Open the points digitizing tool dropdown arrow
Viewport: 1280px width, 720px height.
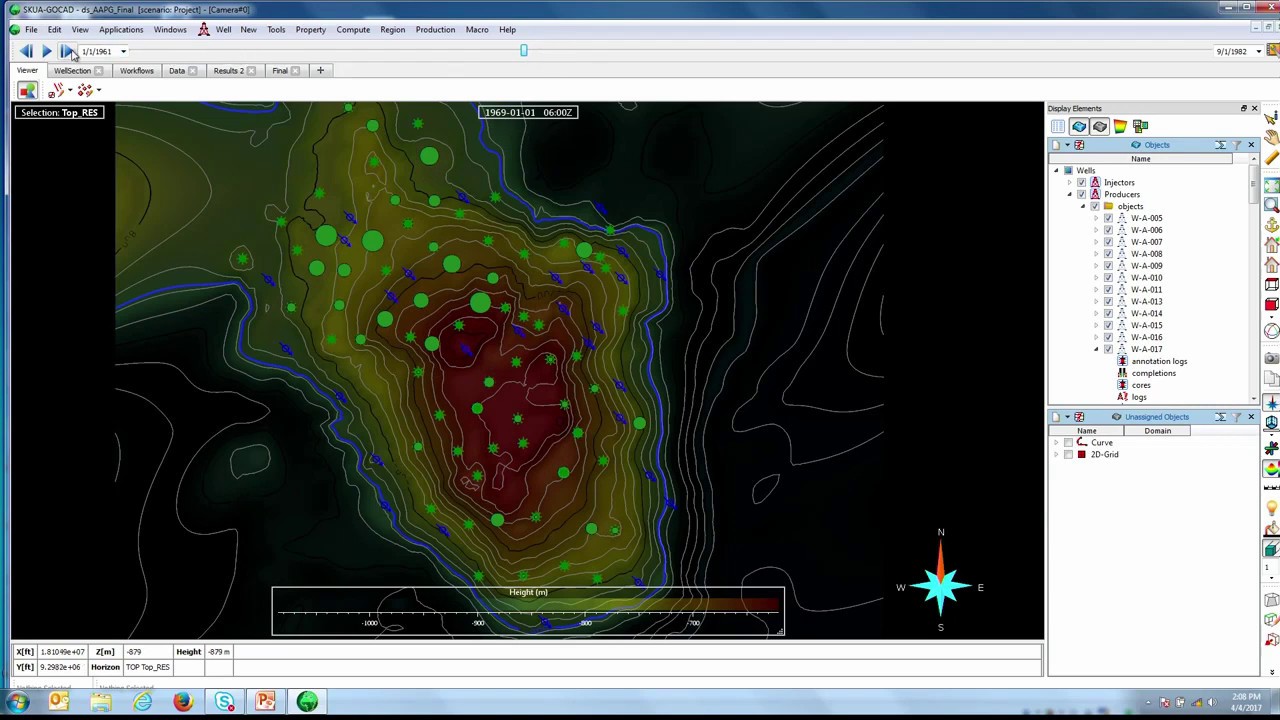coord(98,91)
